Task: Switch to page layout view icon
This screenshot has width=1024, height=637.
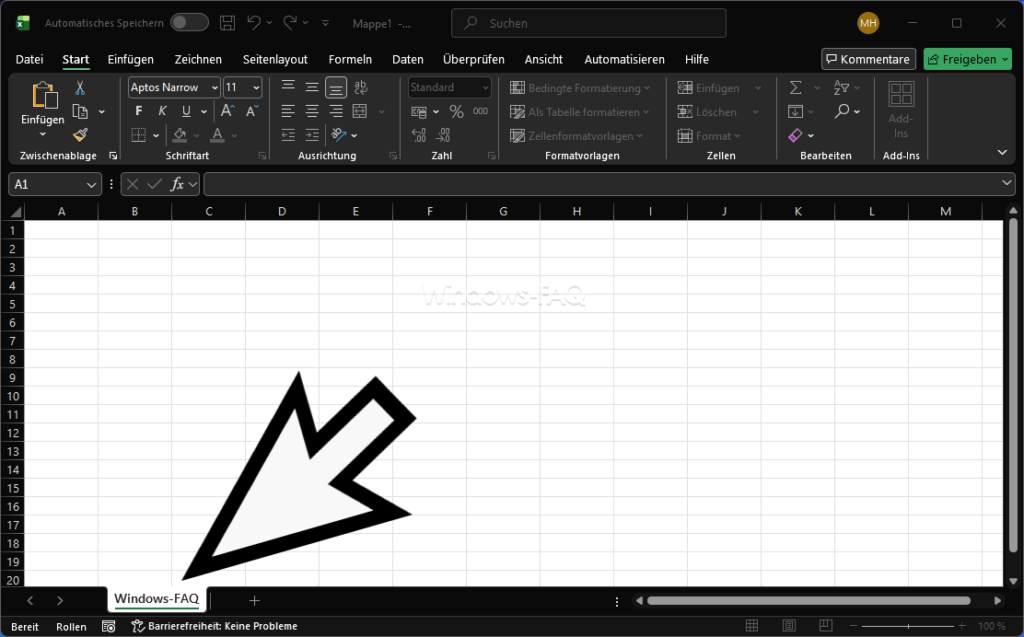Action: pos(789,626)
